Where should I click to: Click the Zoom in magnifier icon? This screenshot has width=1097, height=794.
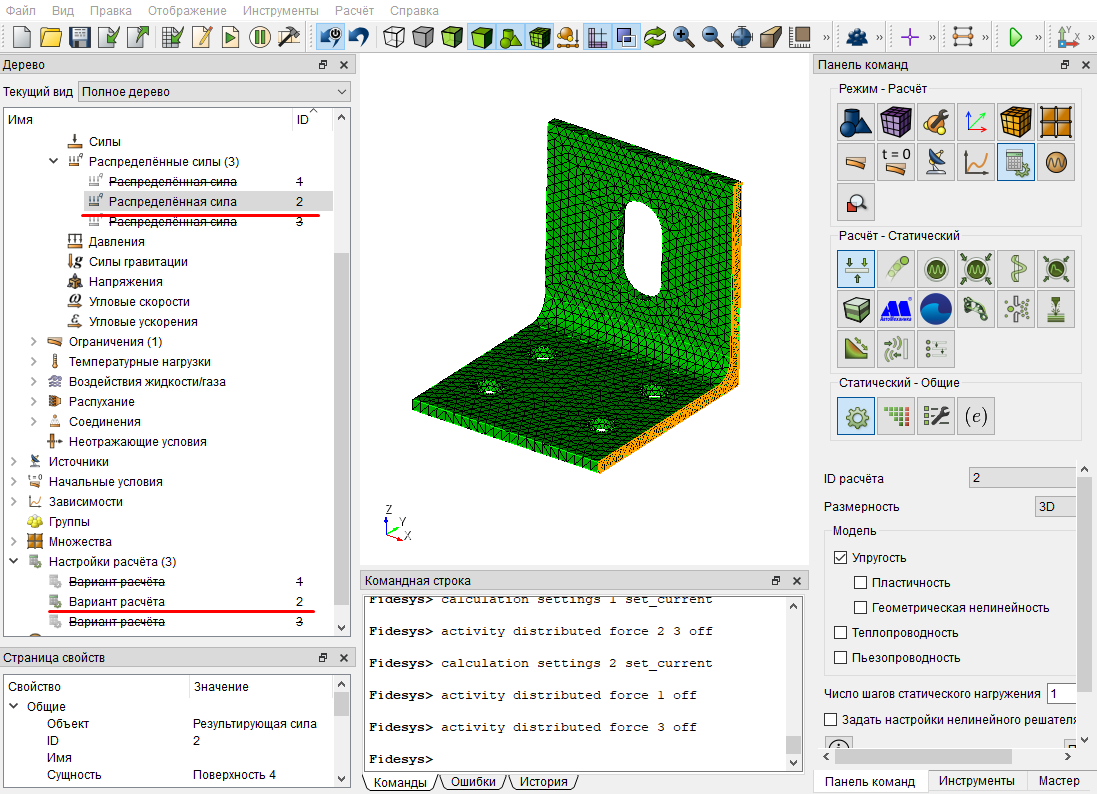684,36
